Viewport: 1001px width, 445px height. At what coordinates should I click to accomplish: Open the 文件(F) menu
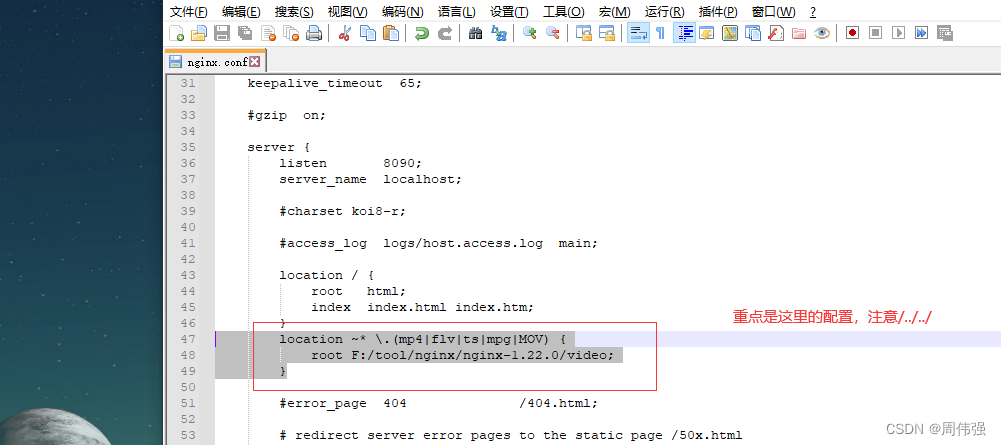click(189, 11)
